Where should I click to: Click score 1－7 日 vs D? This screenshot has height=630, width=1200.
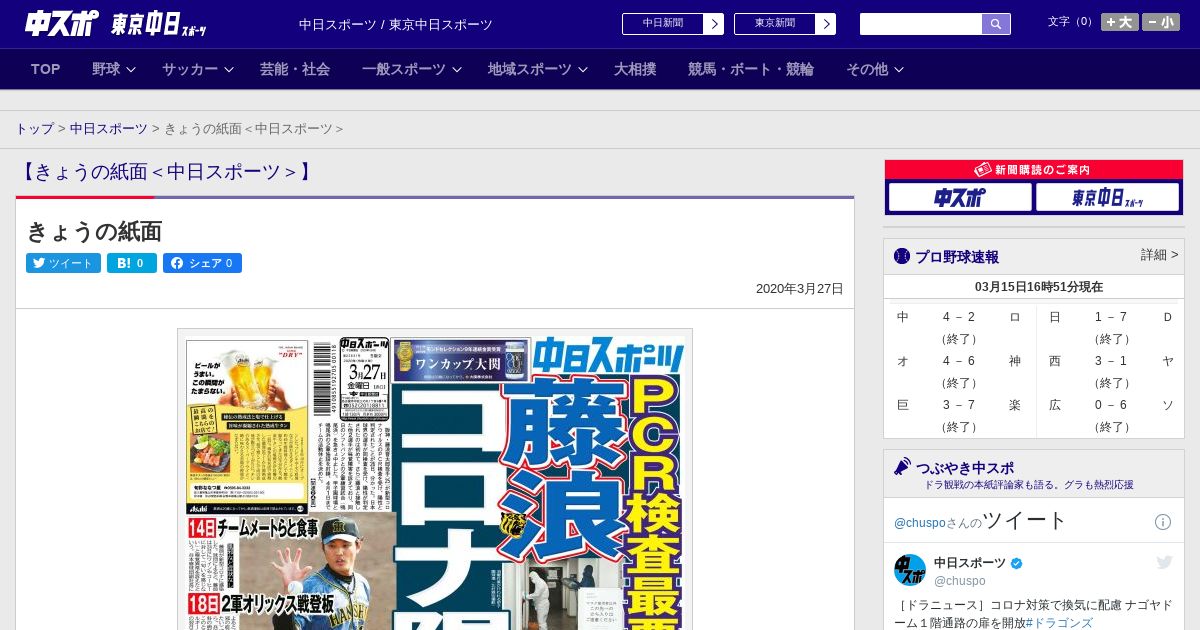[x=1111, y=317]
